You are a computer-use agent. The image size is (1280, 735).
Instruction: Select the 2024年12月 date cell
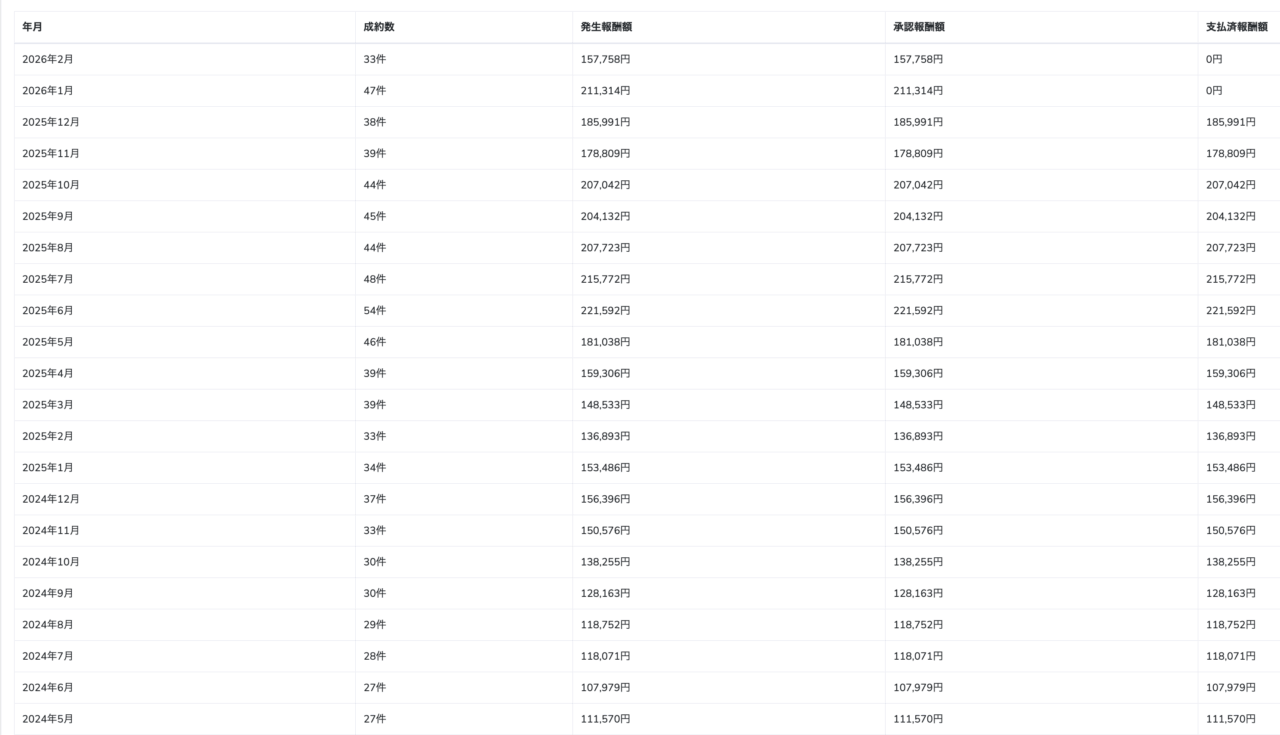coord(51,499)
